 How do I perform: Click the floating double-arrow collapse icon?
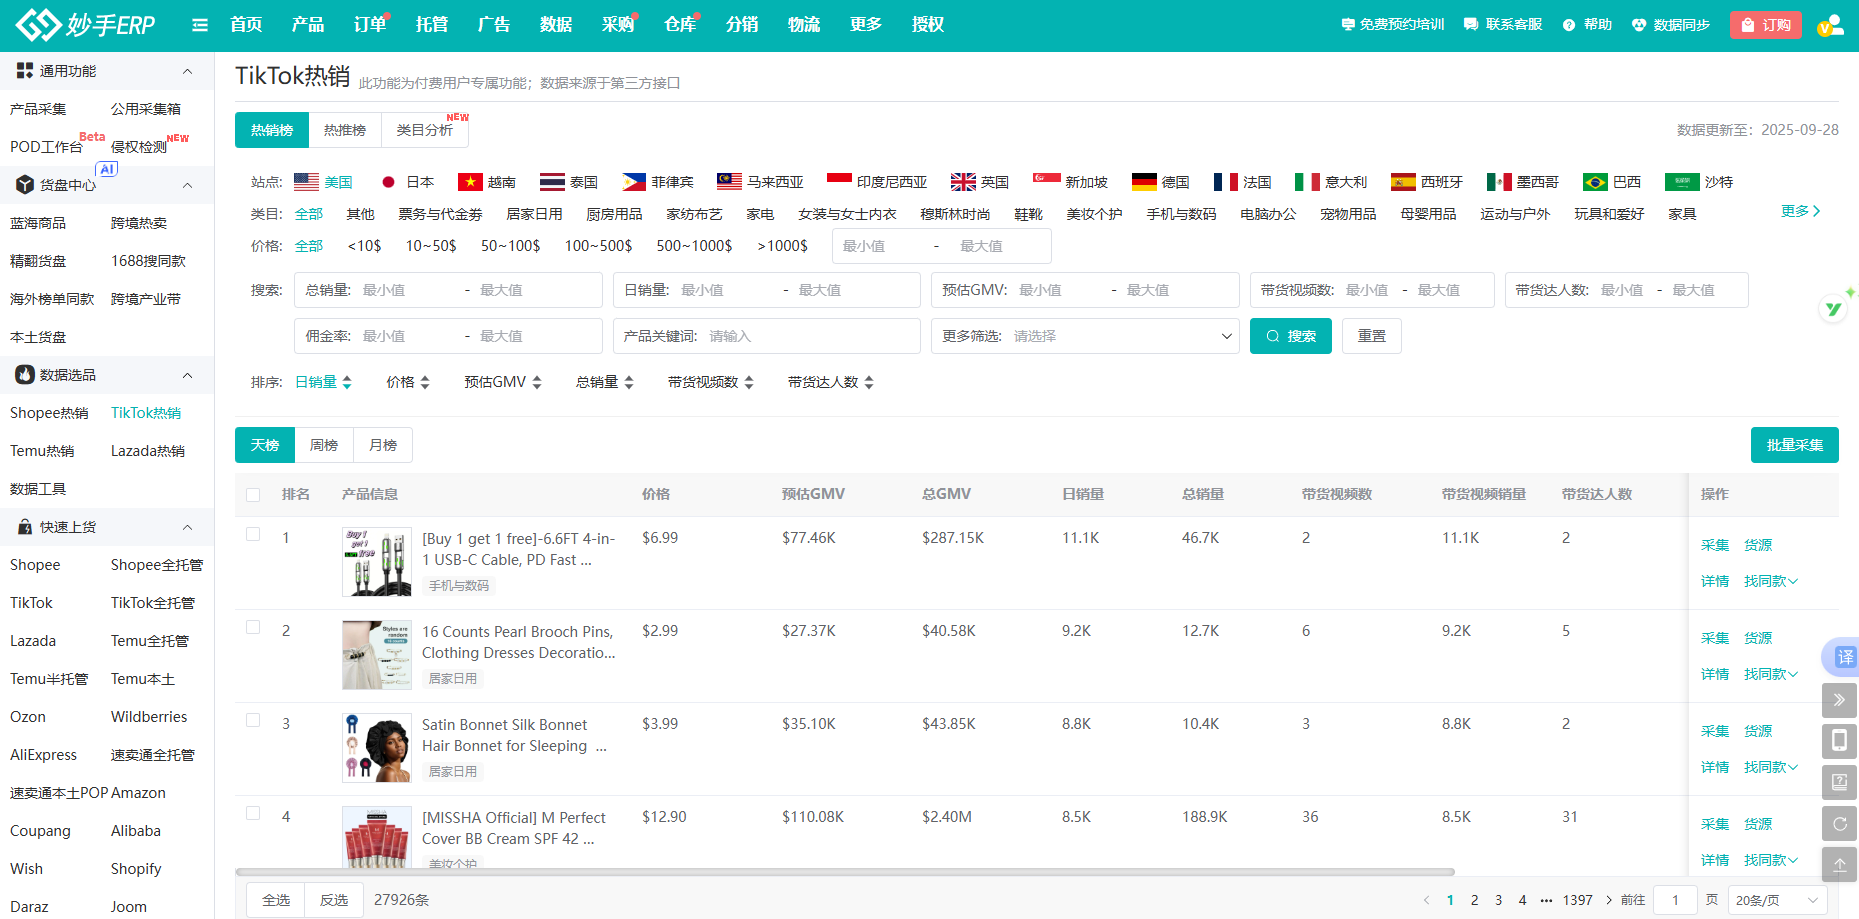coord(1839,700)
